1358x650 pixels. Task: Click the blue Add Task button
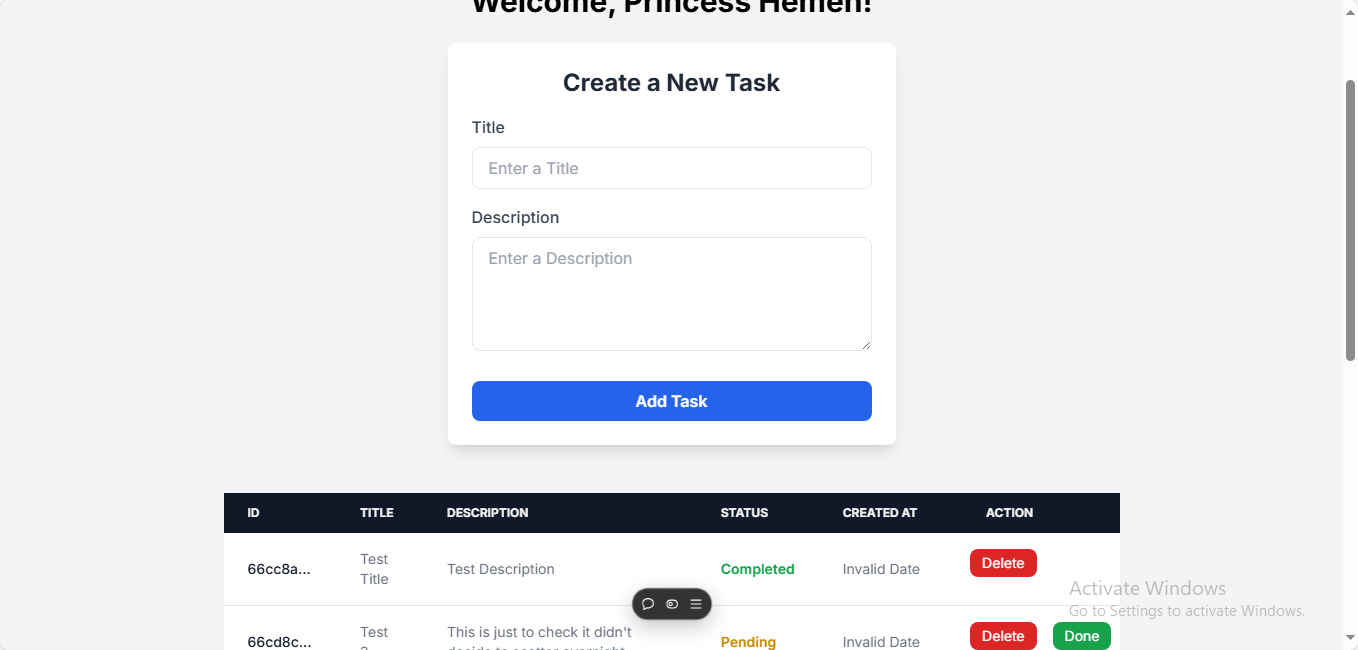[672, 401]
